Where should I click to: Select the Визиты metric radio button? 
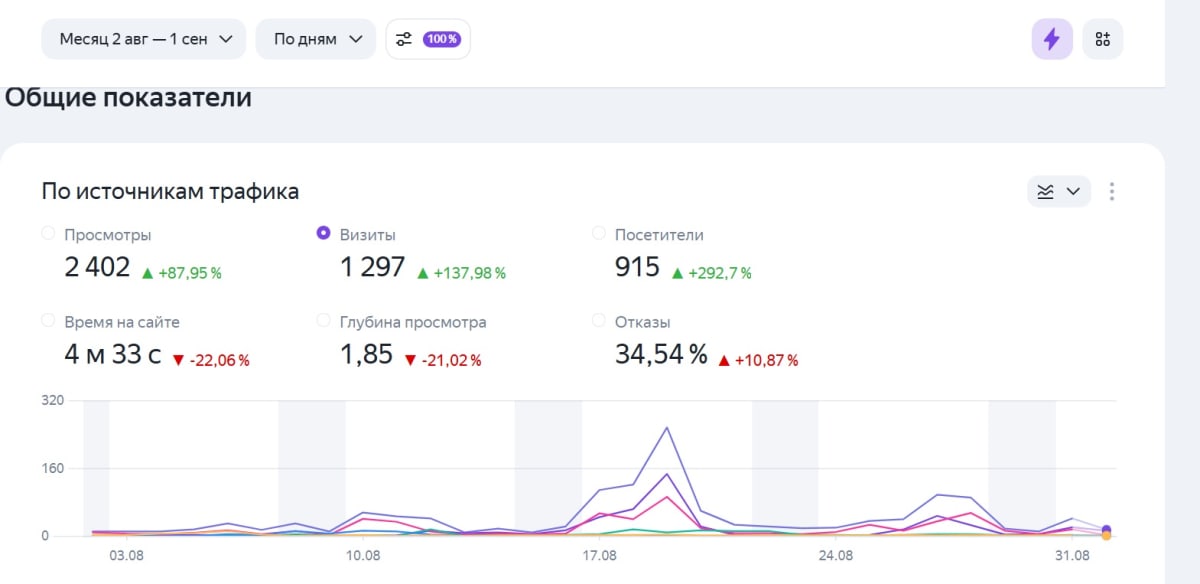(323, 234)
